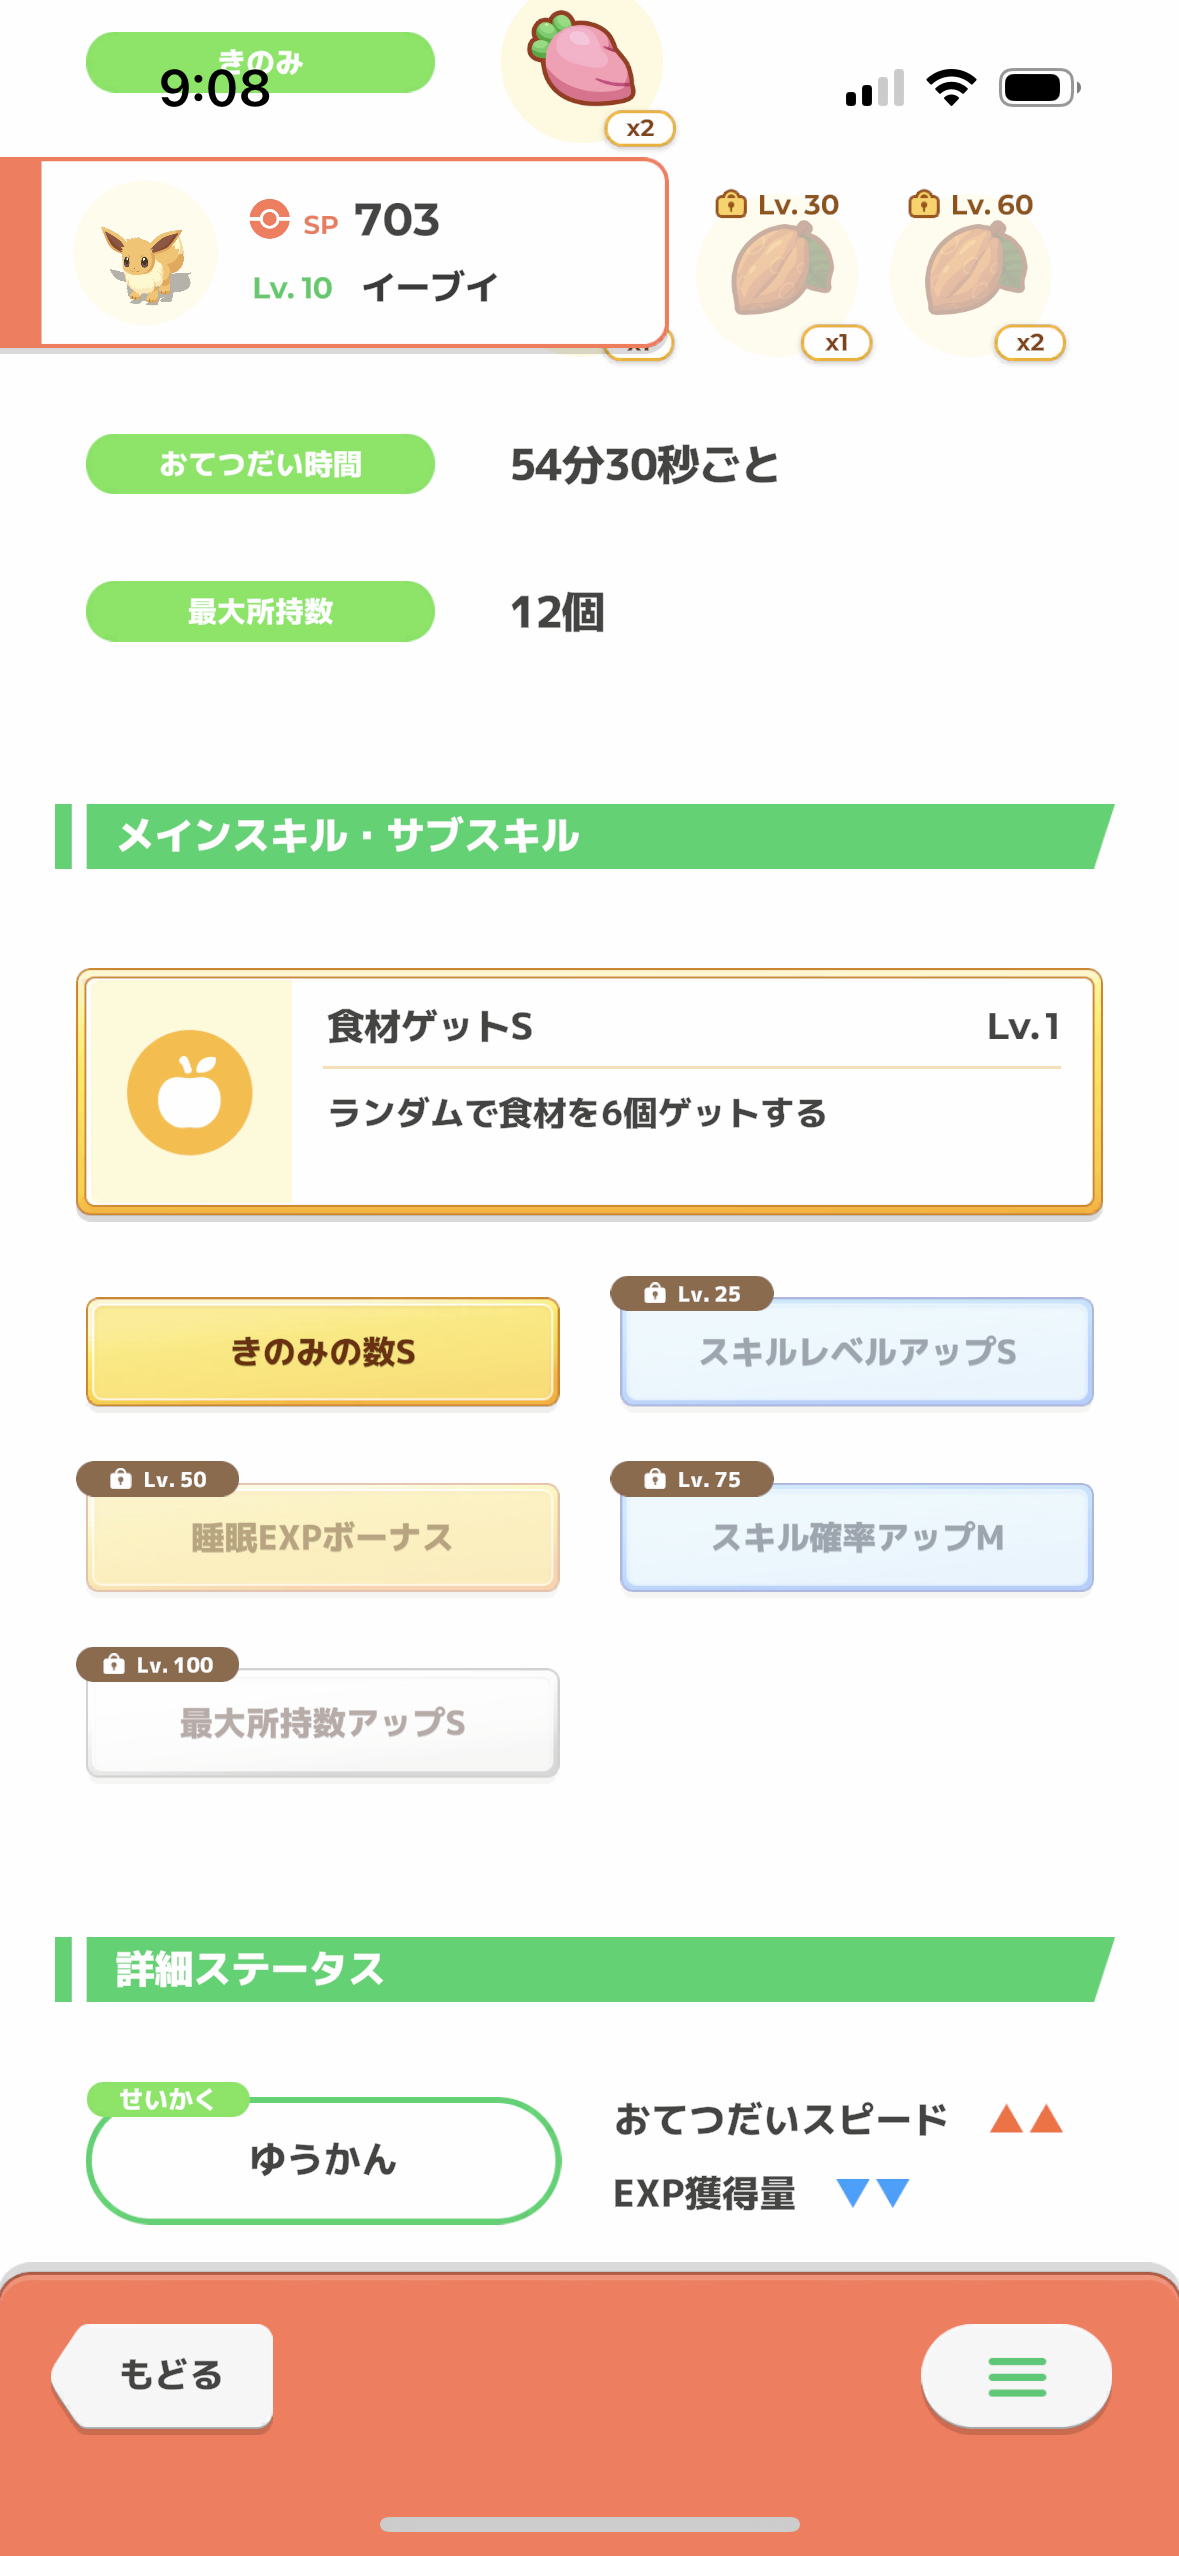Open the green hamburger menu button
1179x2556 pixels.
click(1016, 2376)
